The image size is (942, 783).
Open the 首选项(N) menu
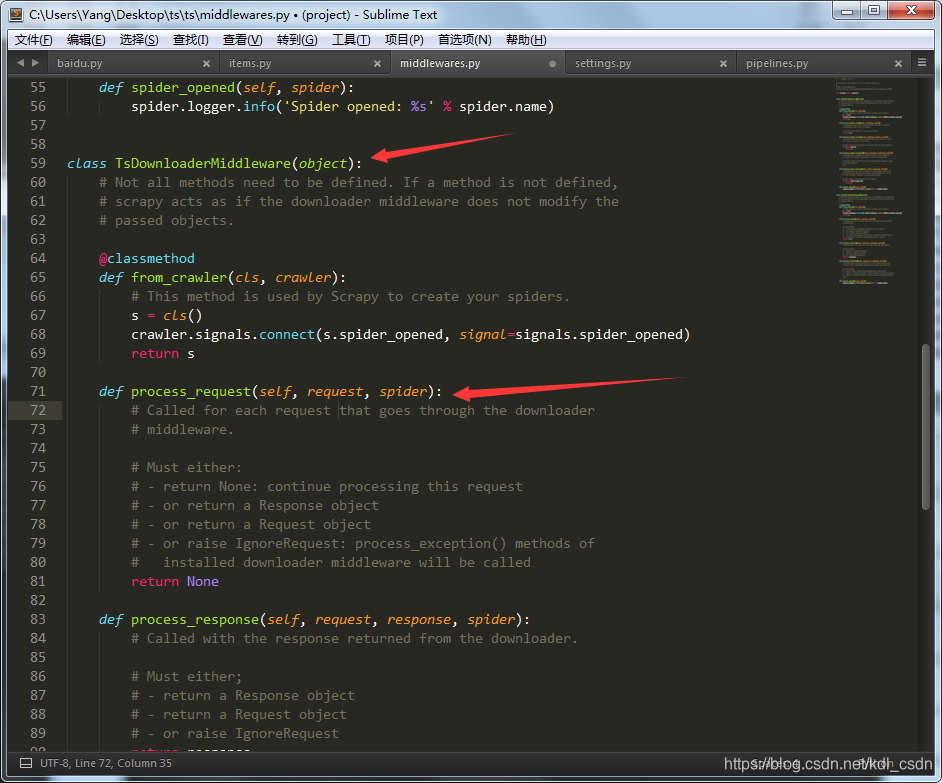(x=464, y=40)
